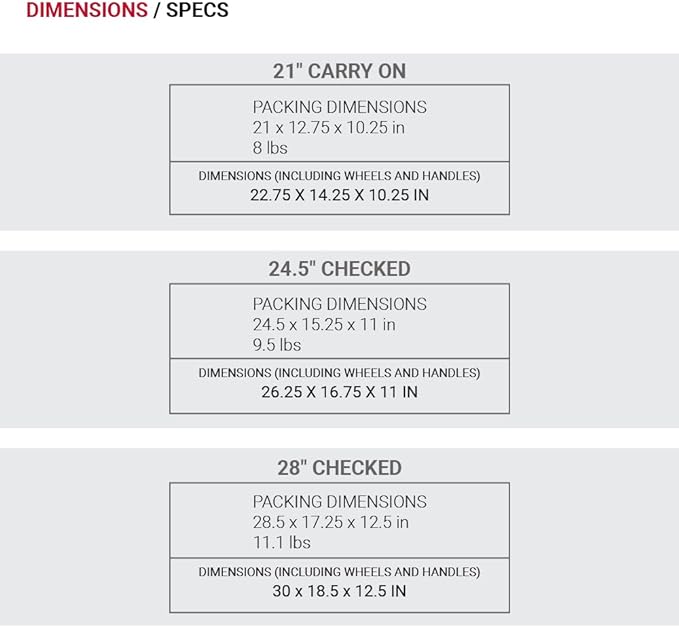679x627 pixels.
Task: Click wheels and handles label under 28" Checked
Action: point(339,572)
